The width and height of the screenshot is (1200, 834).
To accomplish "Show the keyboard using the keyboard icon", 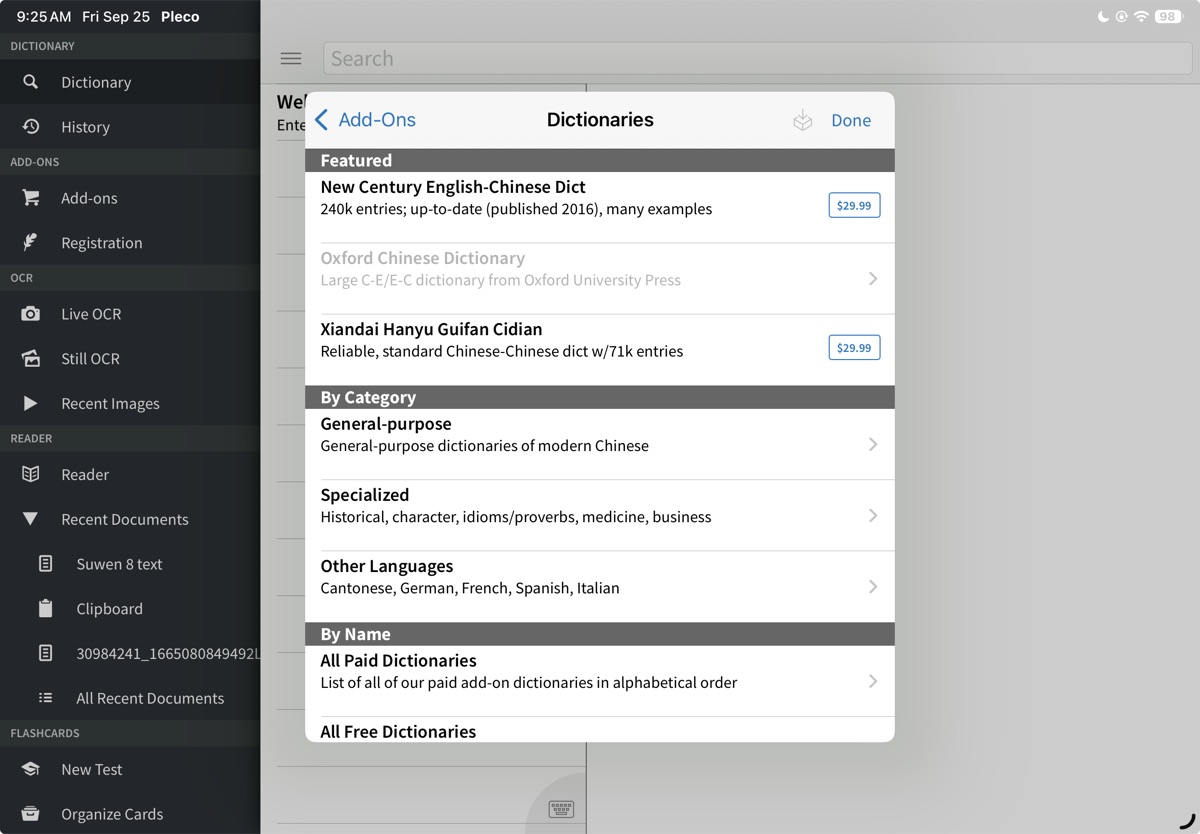I will (x=561, y=808).
